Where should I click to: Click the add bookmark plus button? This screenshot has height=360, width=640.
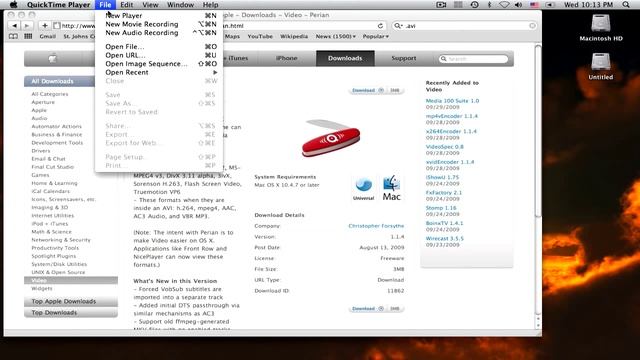click(x=44, y=25)
